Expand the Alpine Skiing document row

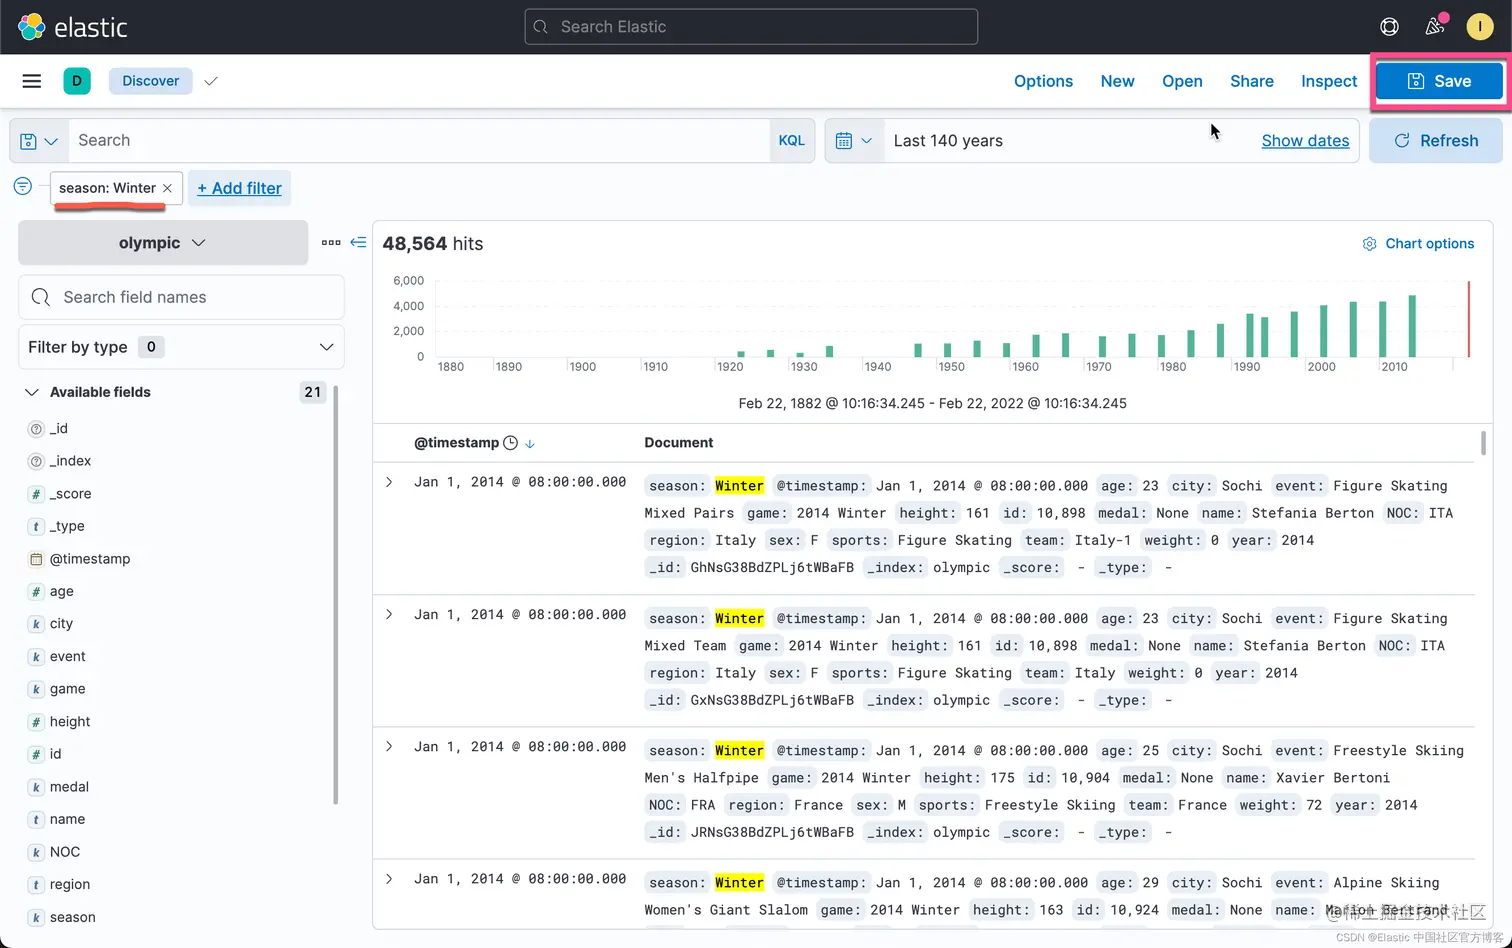click(x=389, y=879)
